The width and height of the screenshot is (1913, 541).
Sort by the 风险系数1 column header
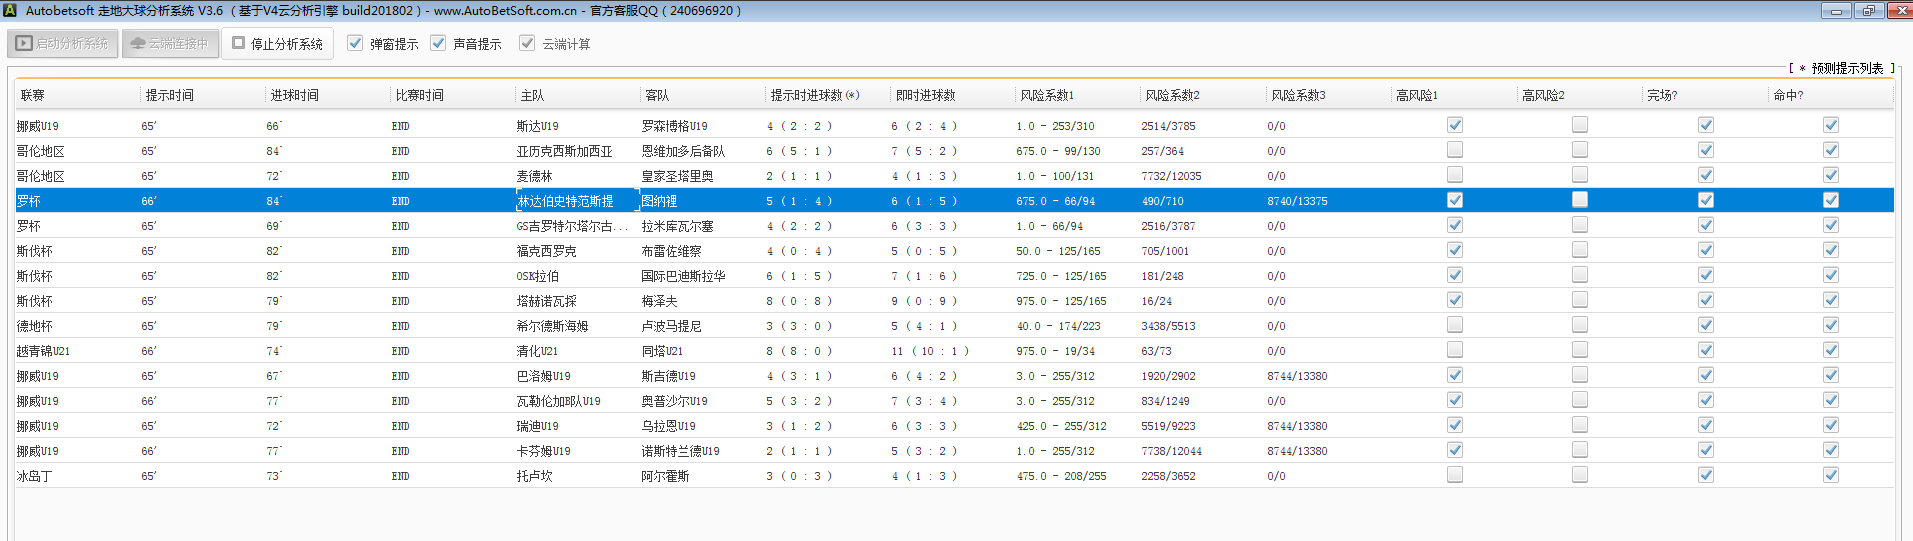1047,95
